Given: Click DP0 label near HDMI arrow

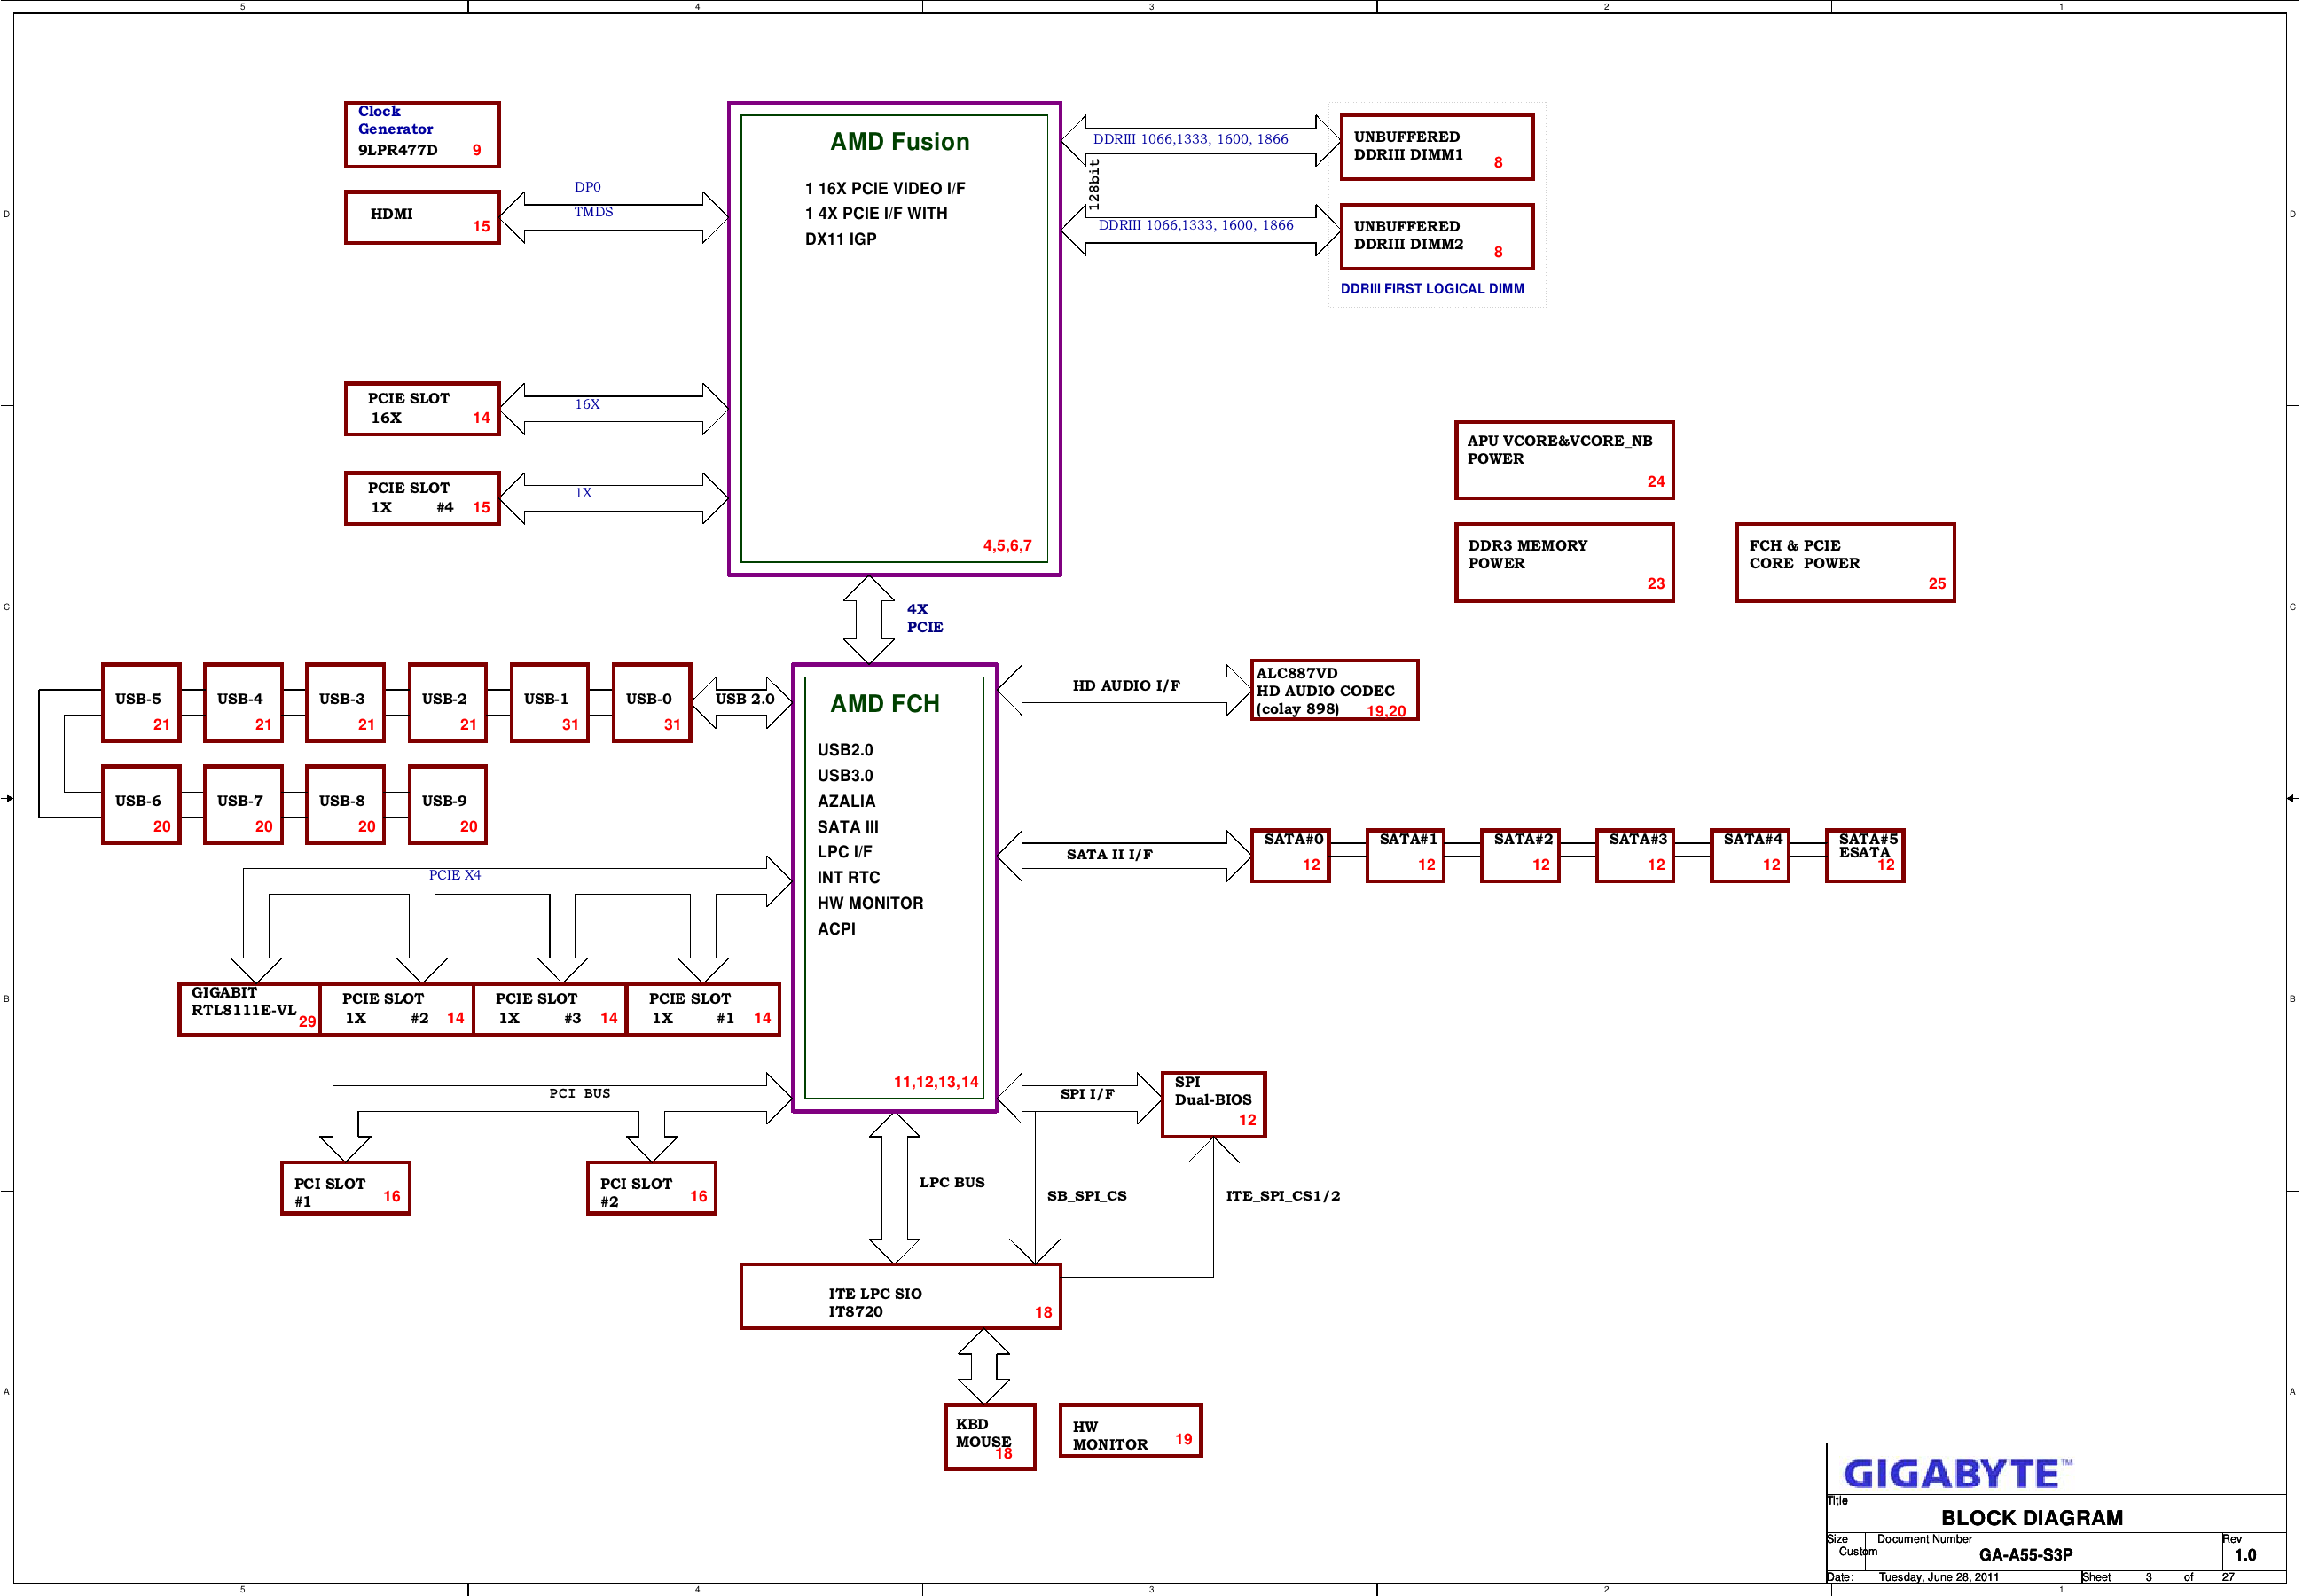Looking at the screenshot, I should coord(588,187).
